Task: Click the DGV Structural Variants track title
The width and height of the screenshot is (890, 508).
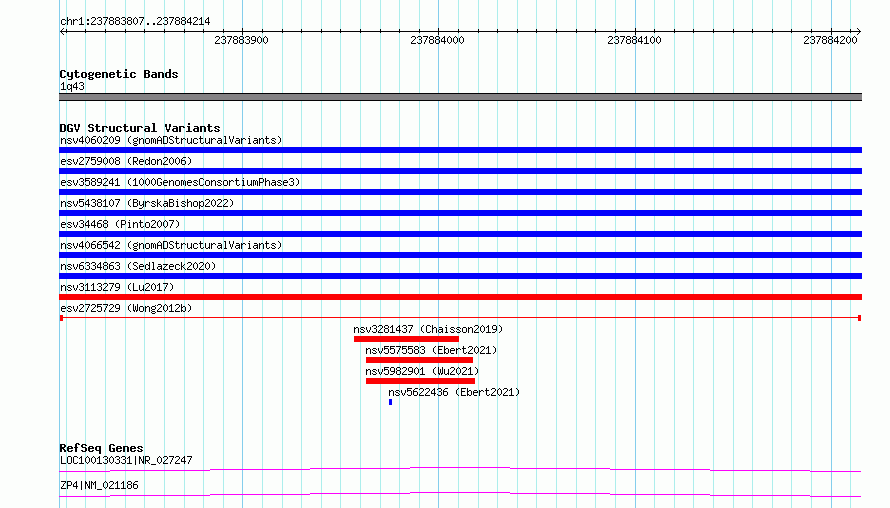Action: coord(140,128)
